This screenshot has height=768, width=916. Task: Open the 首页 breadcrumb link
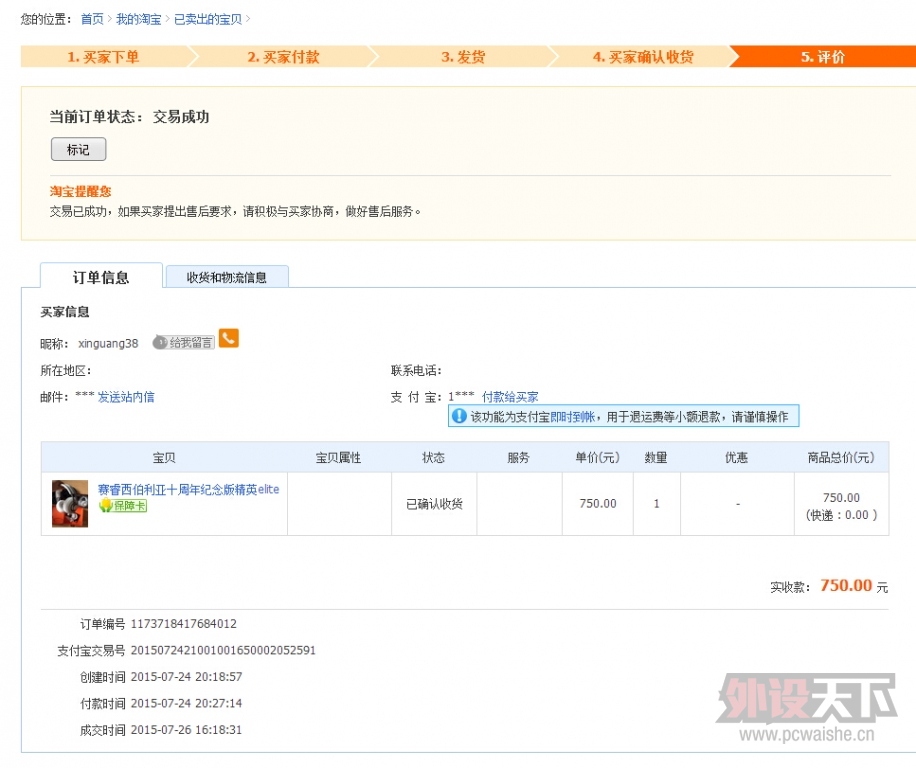tap(92, 19)
